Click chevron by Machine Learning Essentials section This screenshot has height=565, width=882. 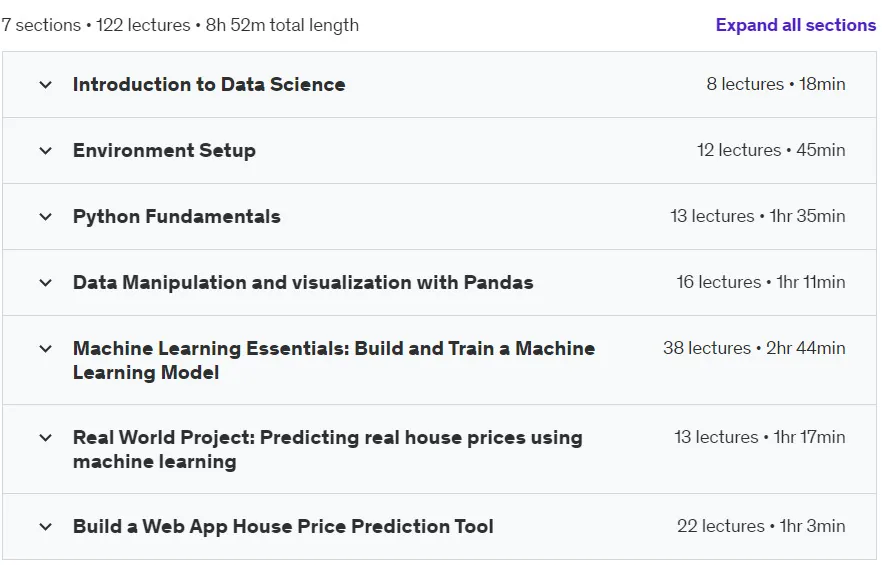pos(46,349)
